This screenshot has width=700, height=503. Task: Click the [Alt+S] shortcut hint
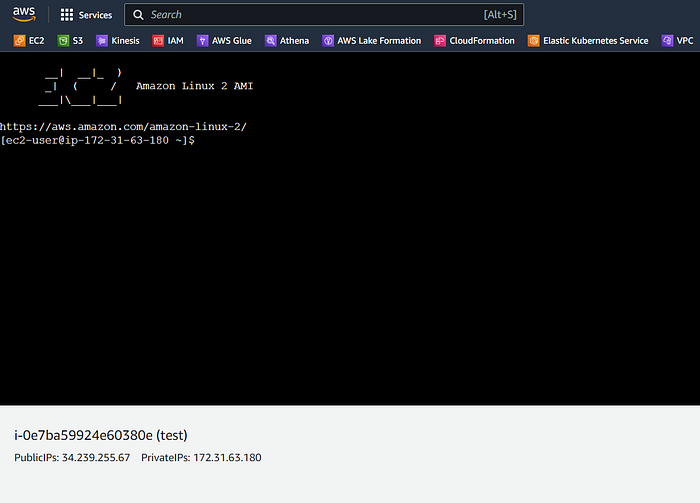pos(500,15)
